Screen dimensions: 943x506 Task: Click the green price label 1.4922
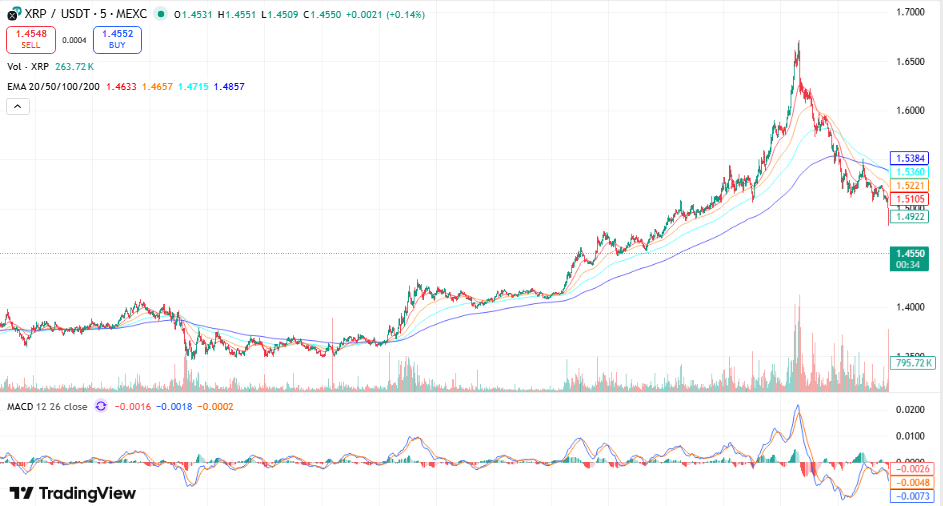tap(909, 217)
